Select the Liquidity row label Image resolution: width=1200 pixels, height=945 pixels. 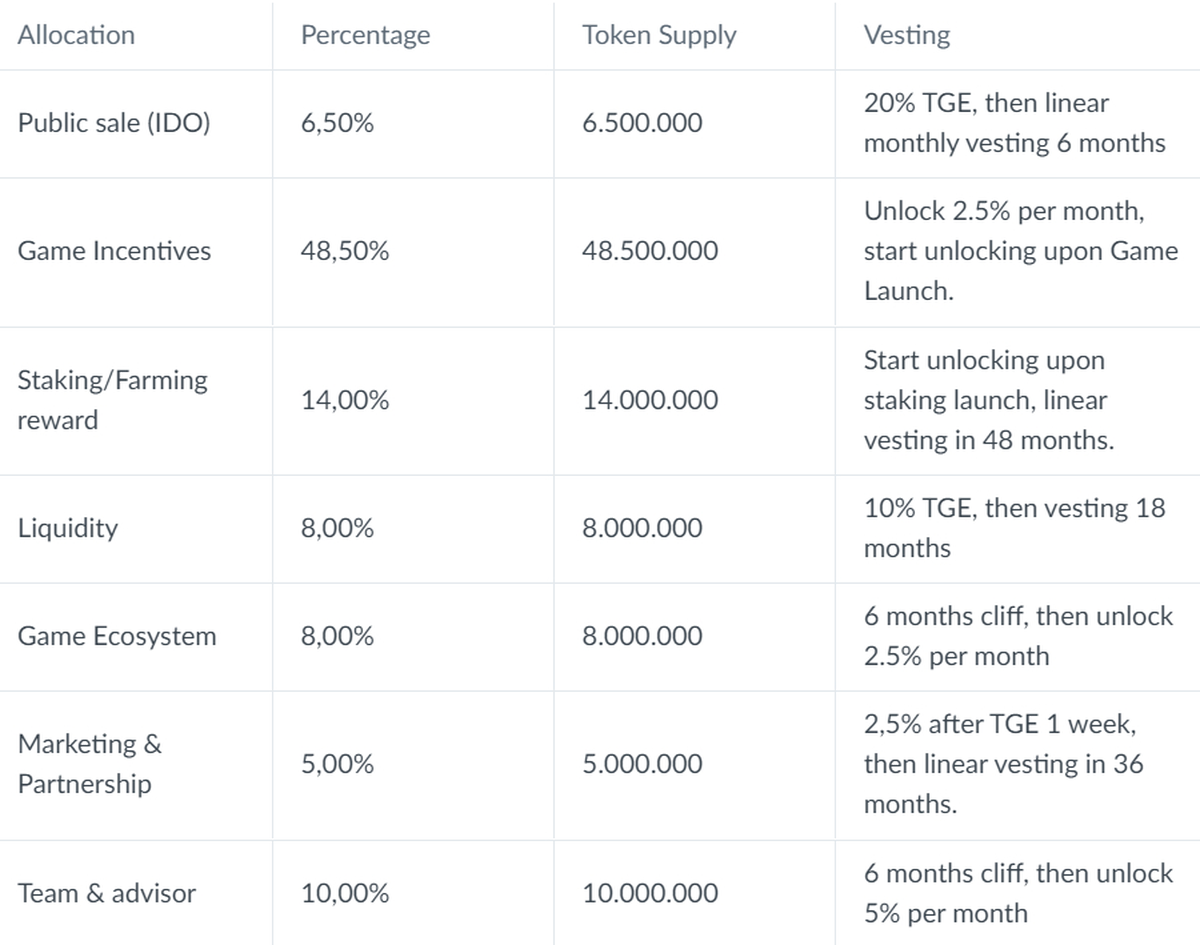click(x=67, y=528)
